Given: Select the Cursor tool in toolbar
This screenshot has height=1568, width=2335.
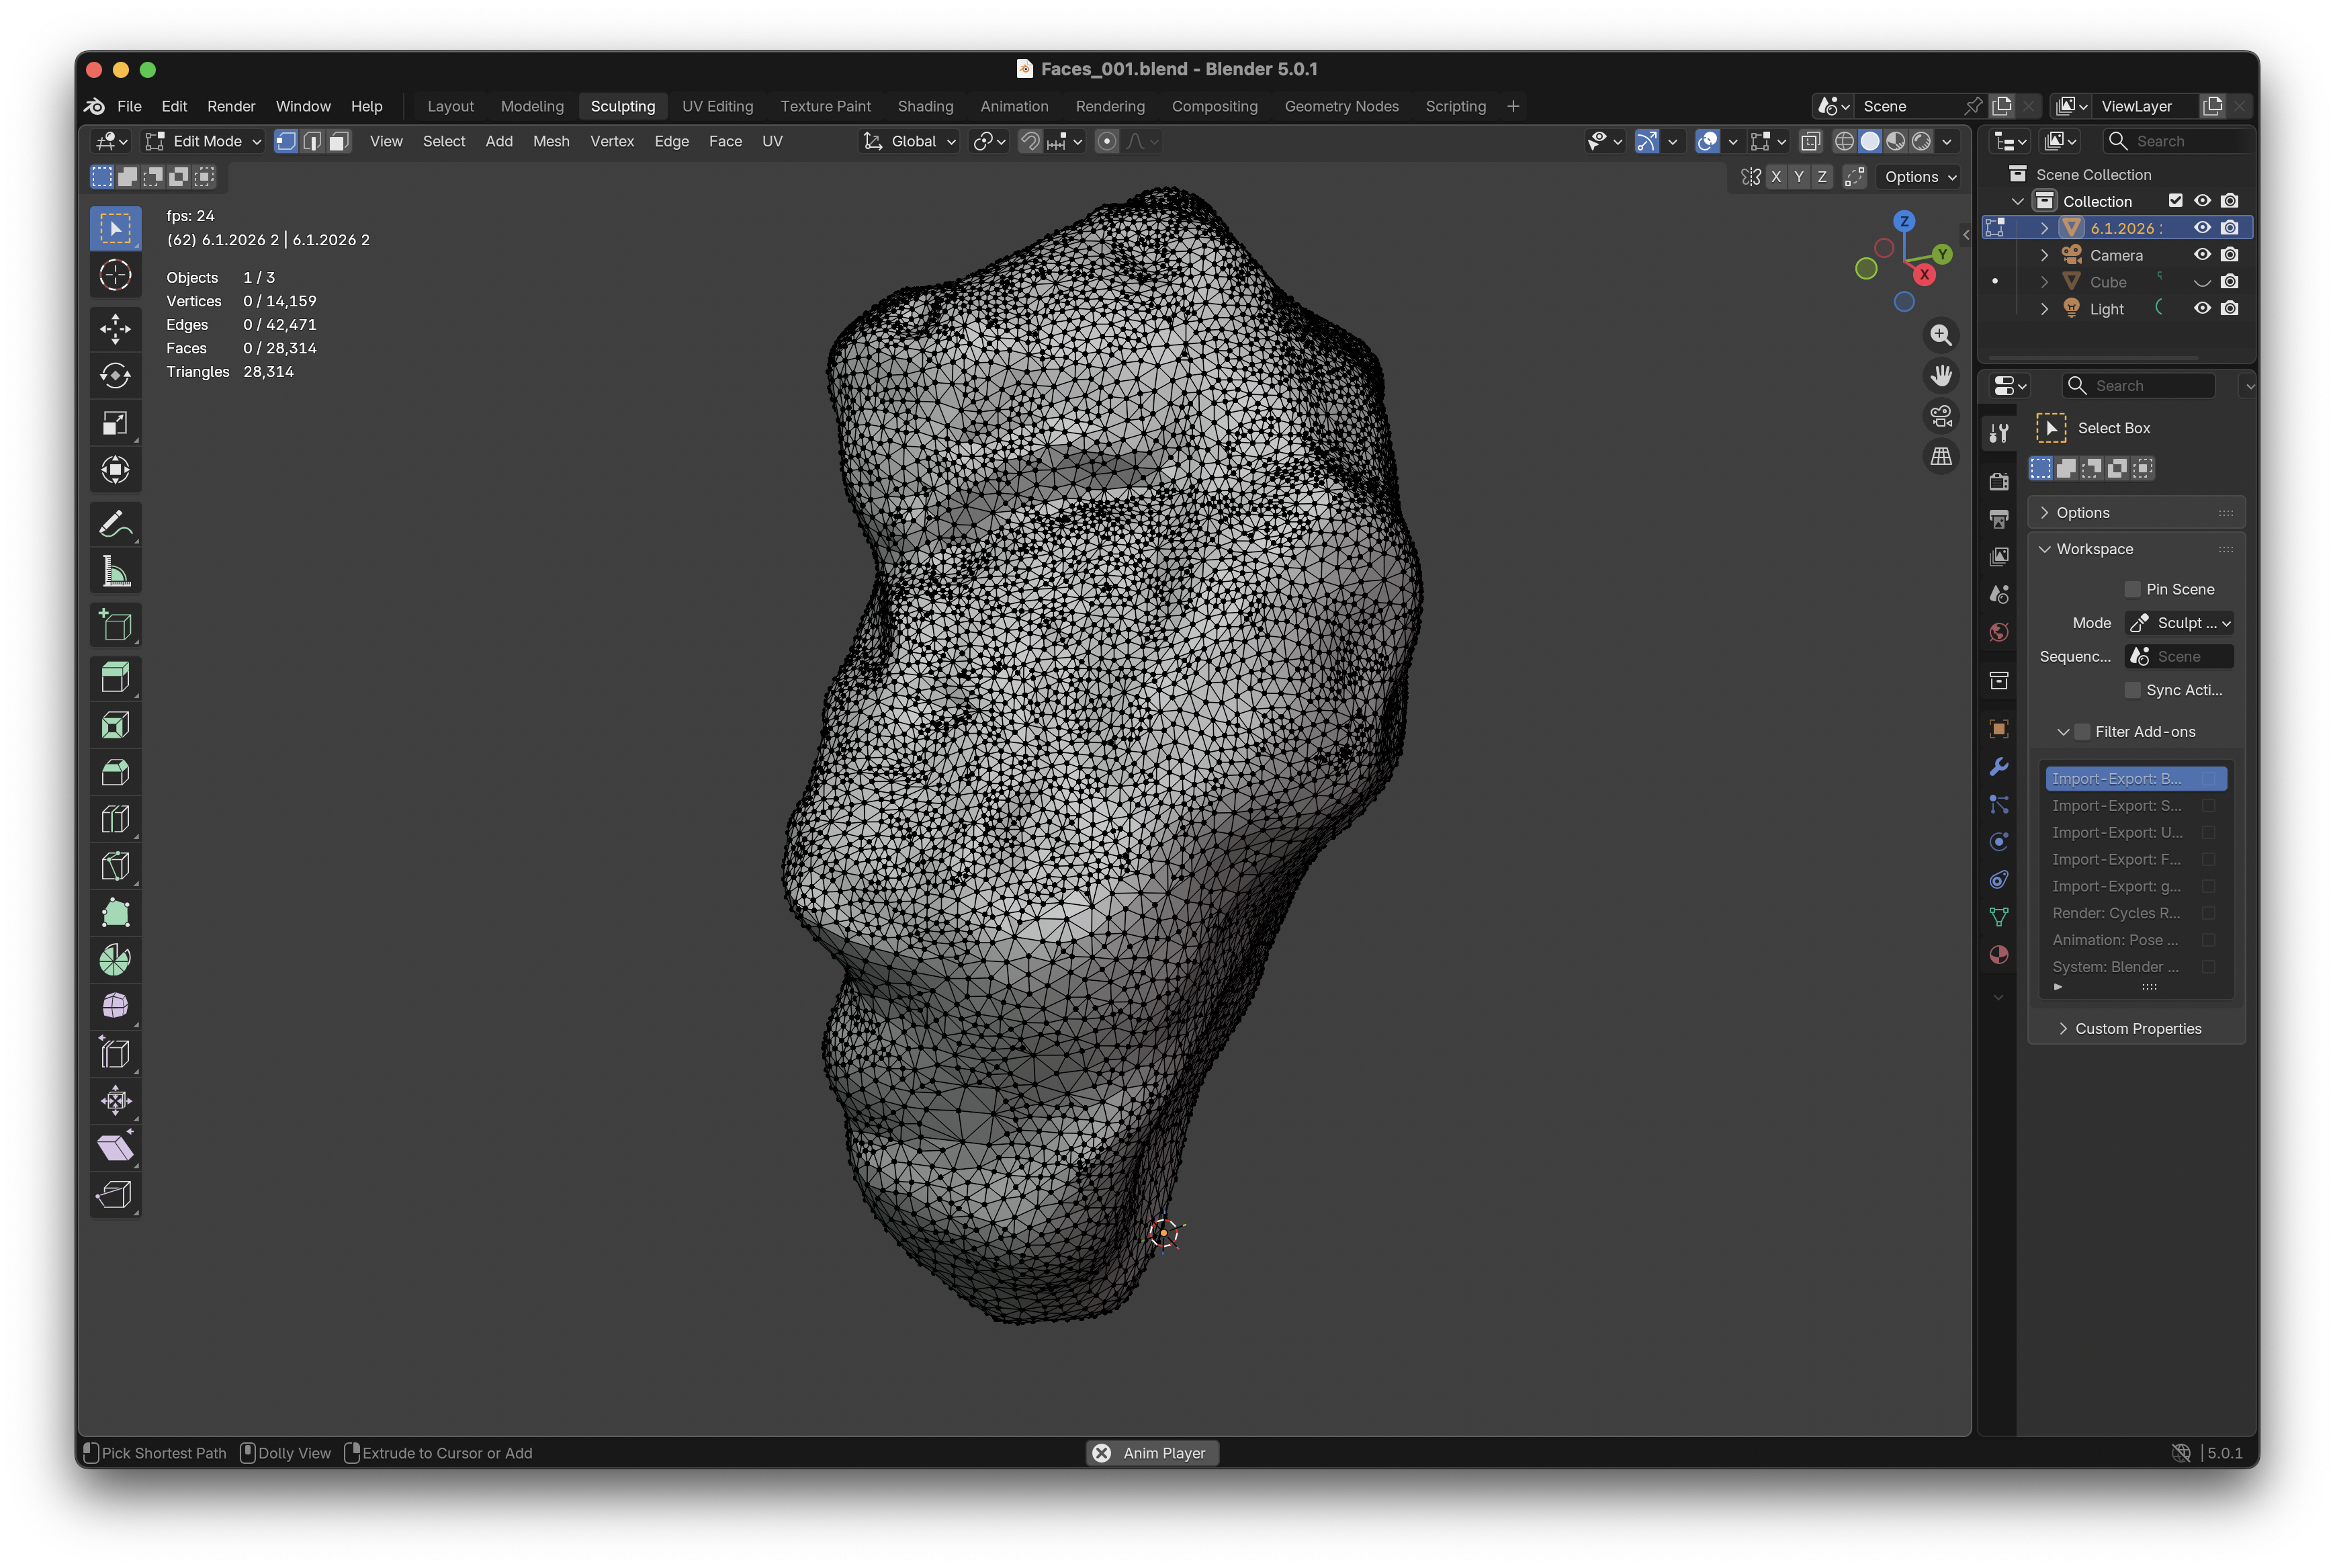Looking at the screenshot, I should 115,275.
